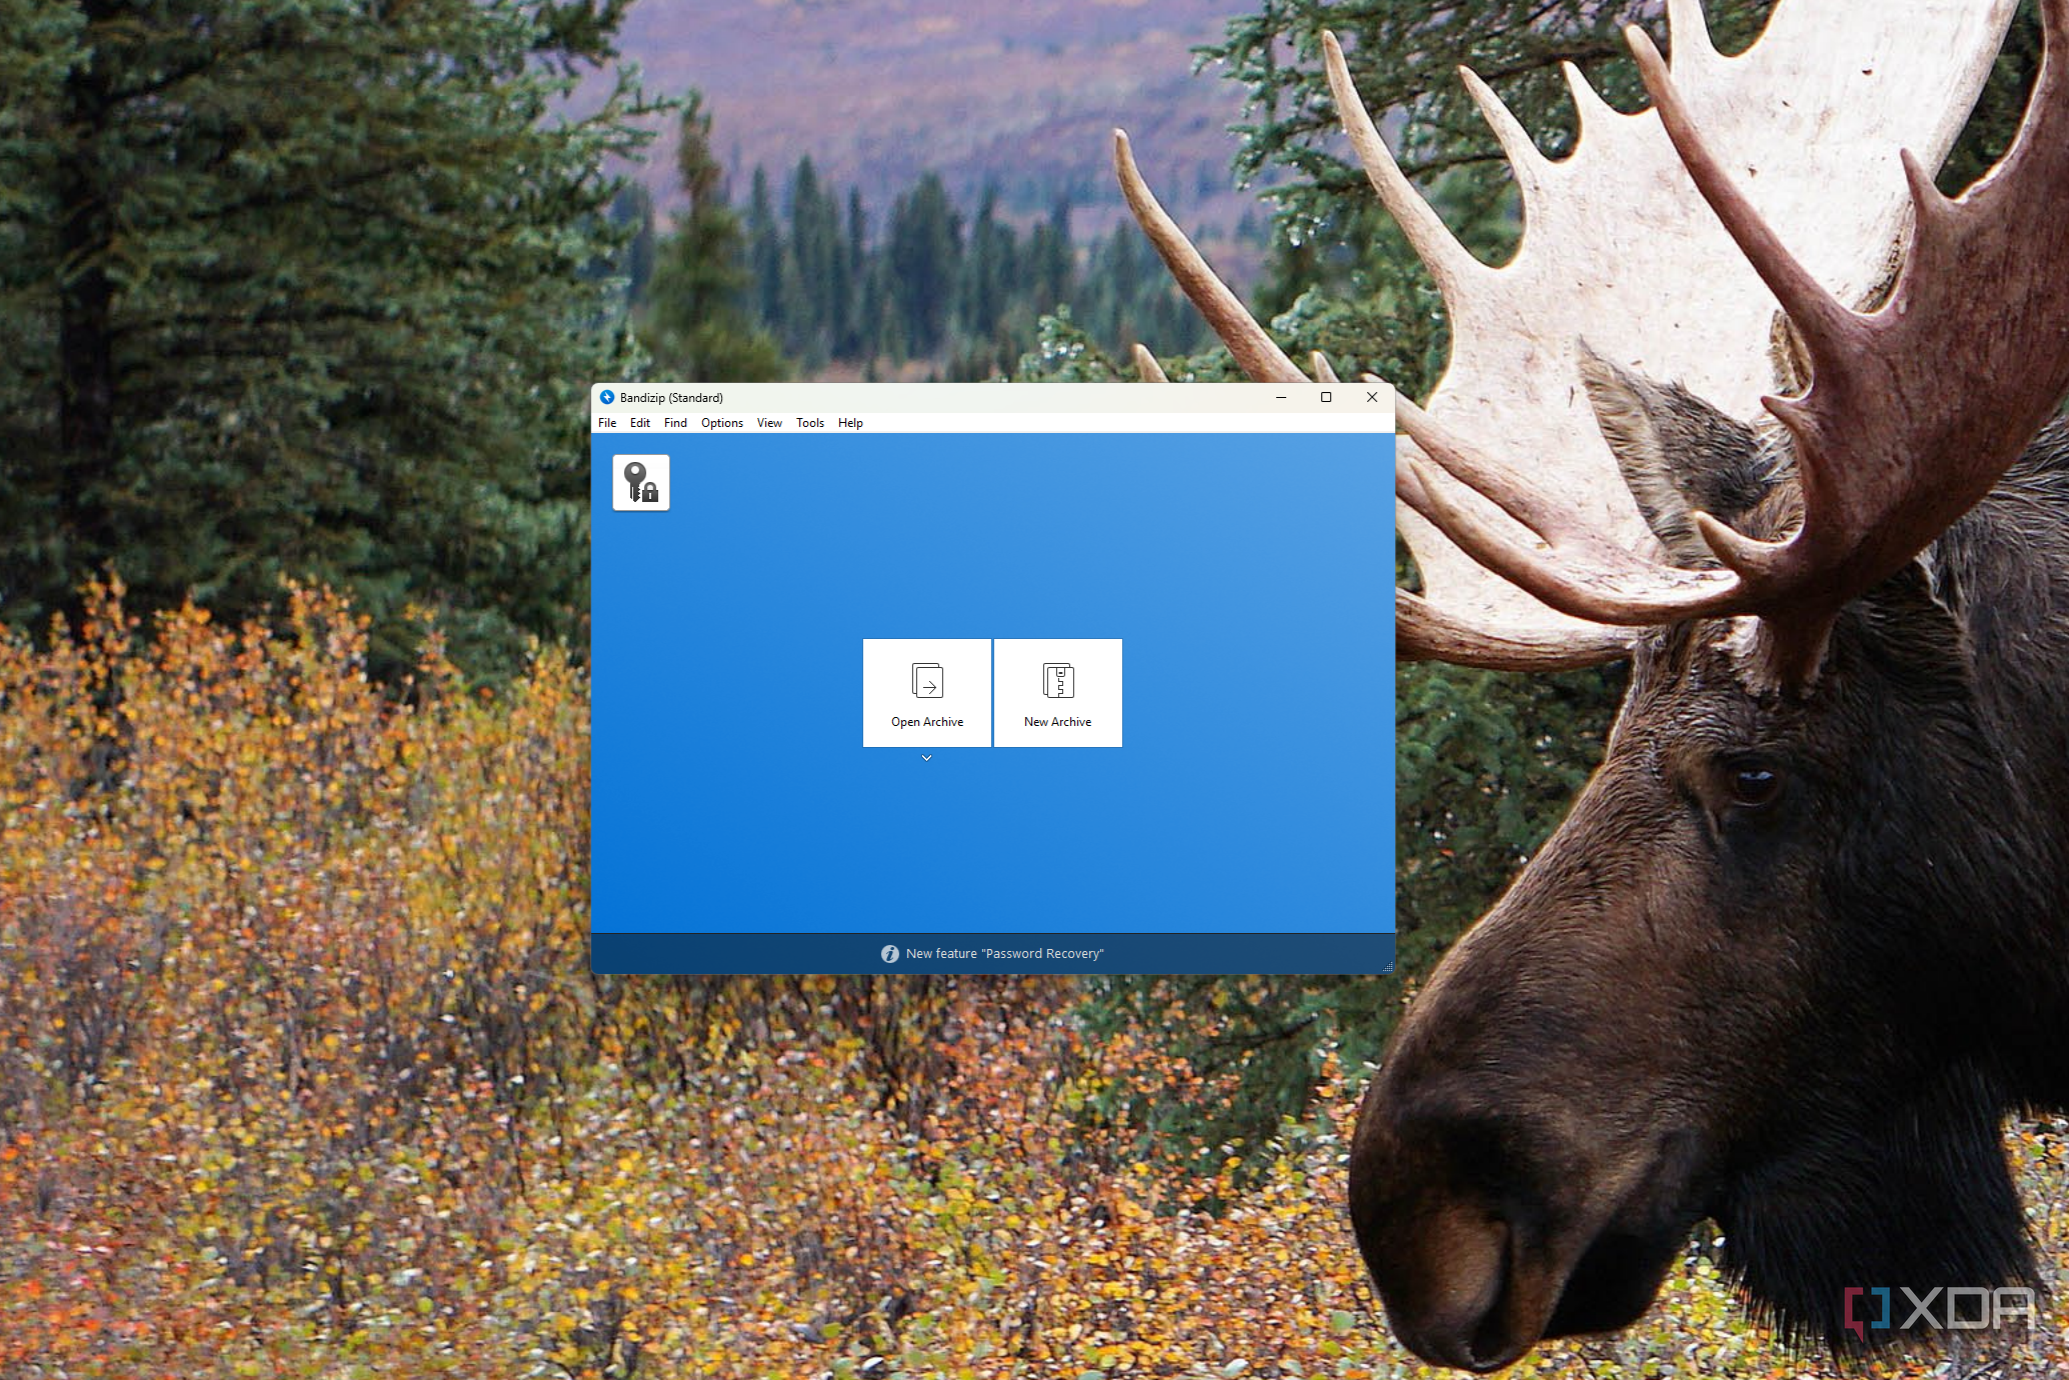The width and height of the screenshot is (2069, 1380).
Task: Click the Open Archive tile
Action: click(927, 693)
